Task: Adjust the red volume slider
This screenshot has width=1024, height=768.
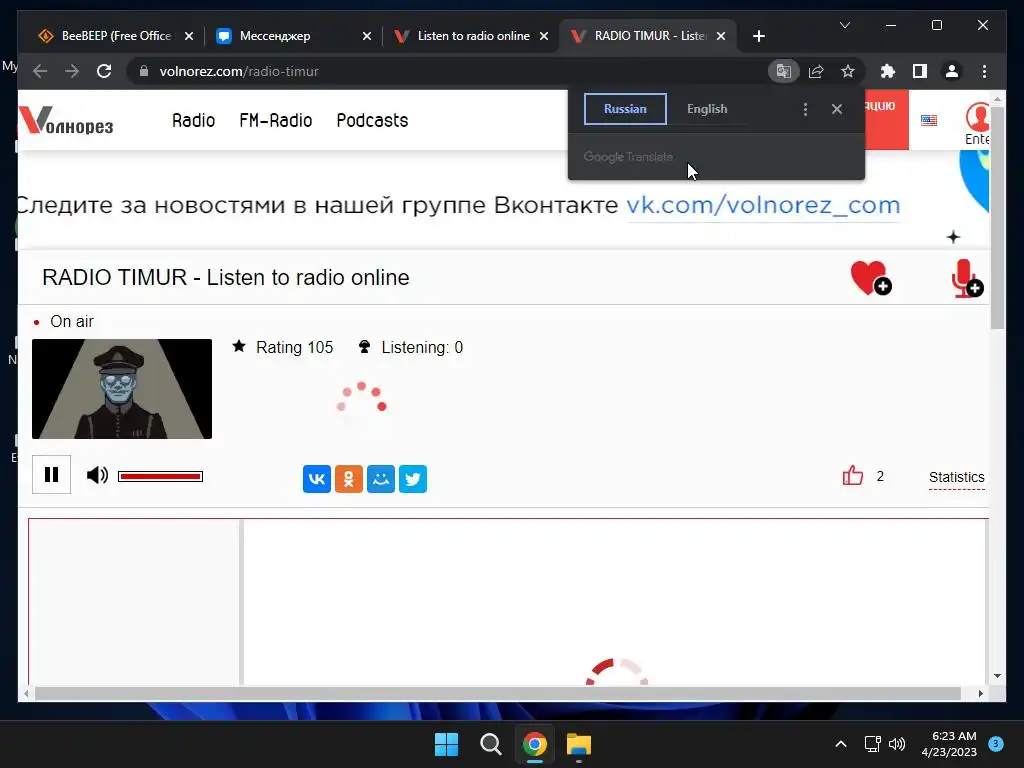Action: (160, 476)
